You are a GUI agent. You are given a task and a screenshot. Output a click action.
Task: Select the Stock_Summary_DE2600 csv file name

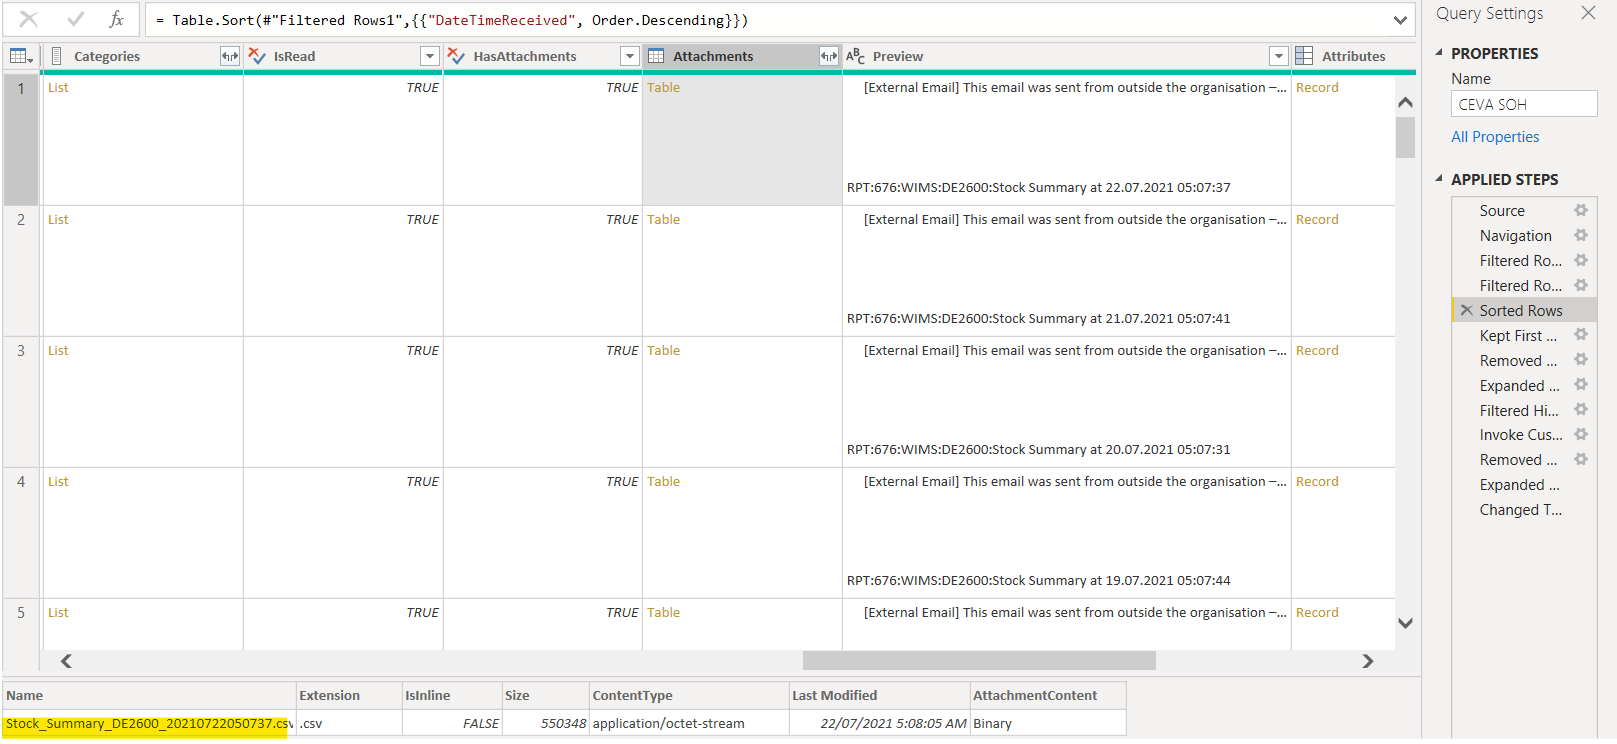pyautogui.click(x=149, y=723)
